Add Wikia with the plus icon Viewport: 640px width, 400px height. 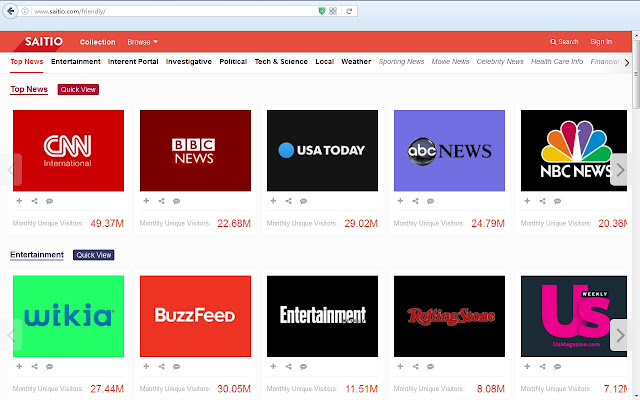tap(19, 367)
